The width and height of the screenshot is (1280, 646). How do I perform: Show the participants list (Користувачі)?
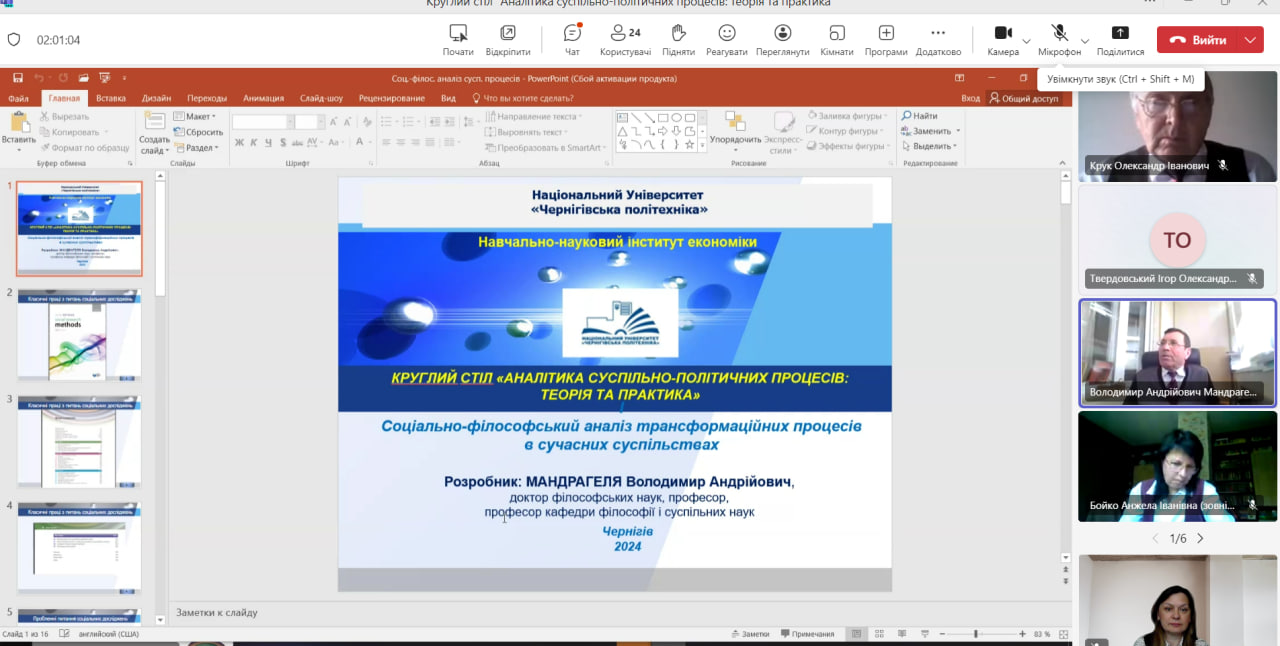(x=625, y=40)
